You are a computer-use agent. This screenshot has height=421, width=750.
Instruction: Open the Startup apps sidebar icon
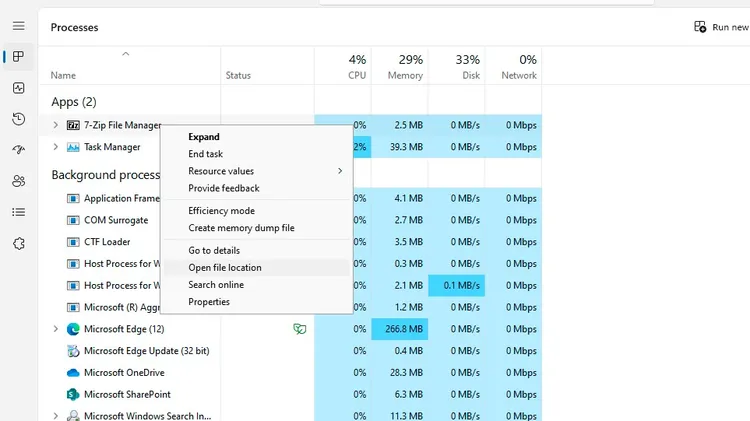[x=19, y=150]
